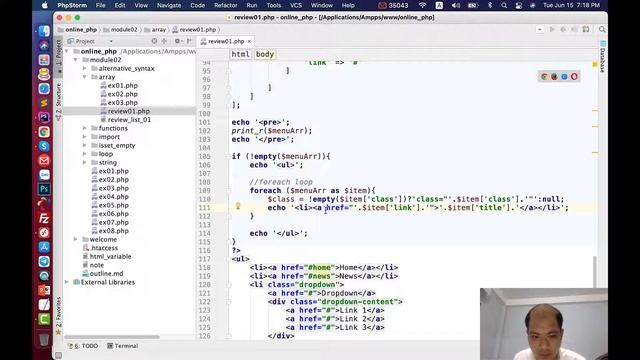Screen dimensions: 640x360
Task: Click the Chrome icon in the Dock
Action: (44, 131)
